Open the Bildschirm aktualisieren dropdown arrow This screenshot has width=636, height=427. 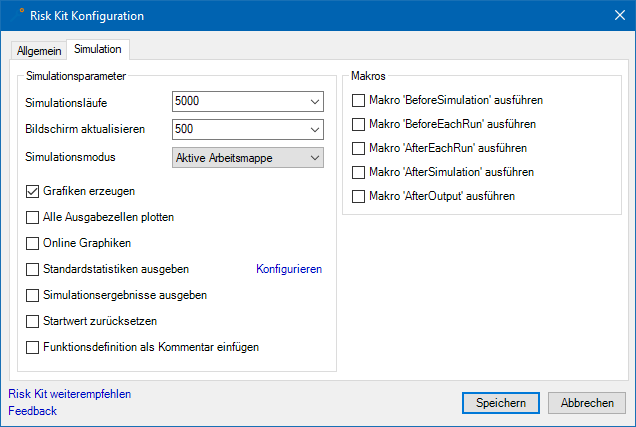pos(315,129)
